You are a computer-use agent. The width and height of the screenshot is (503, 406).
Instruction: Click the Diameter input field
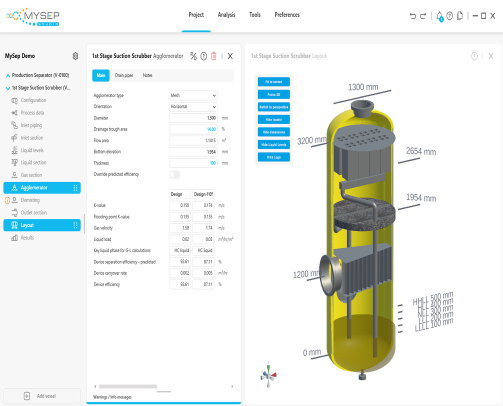point(193,118)
